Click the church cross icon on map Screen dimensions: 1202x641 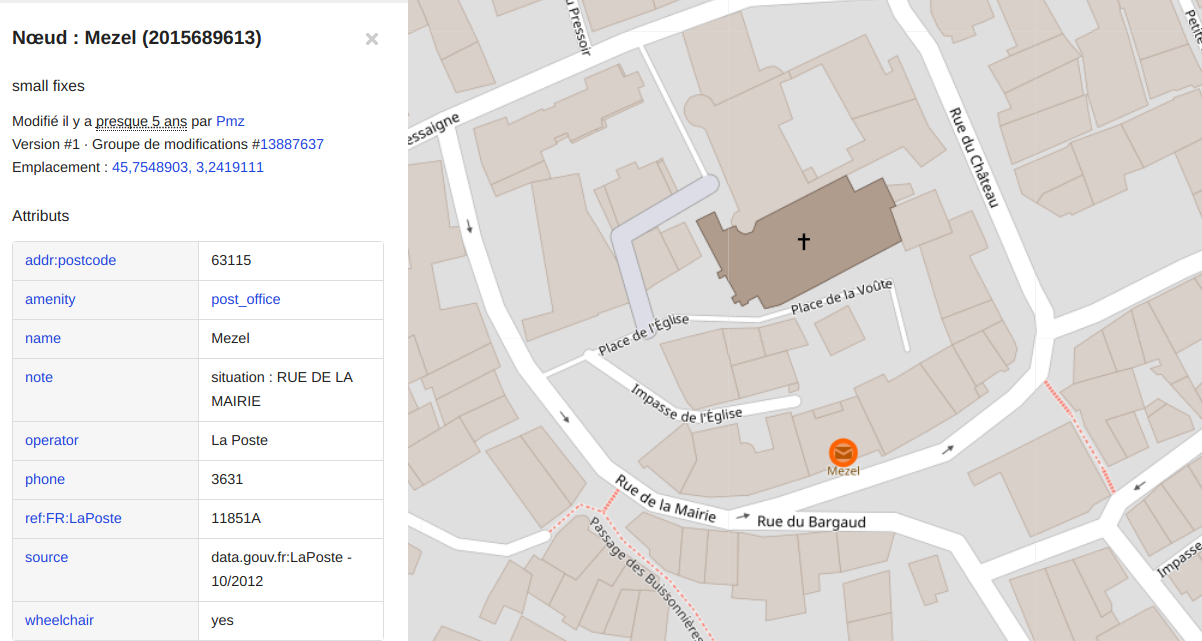coord(802,241)
